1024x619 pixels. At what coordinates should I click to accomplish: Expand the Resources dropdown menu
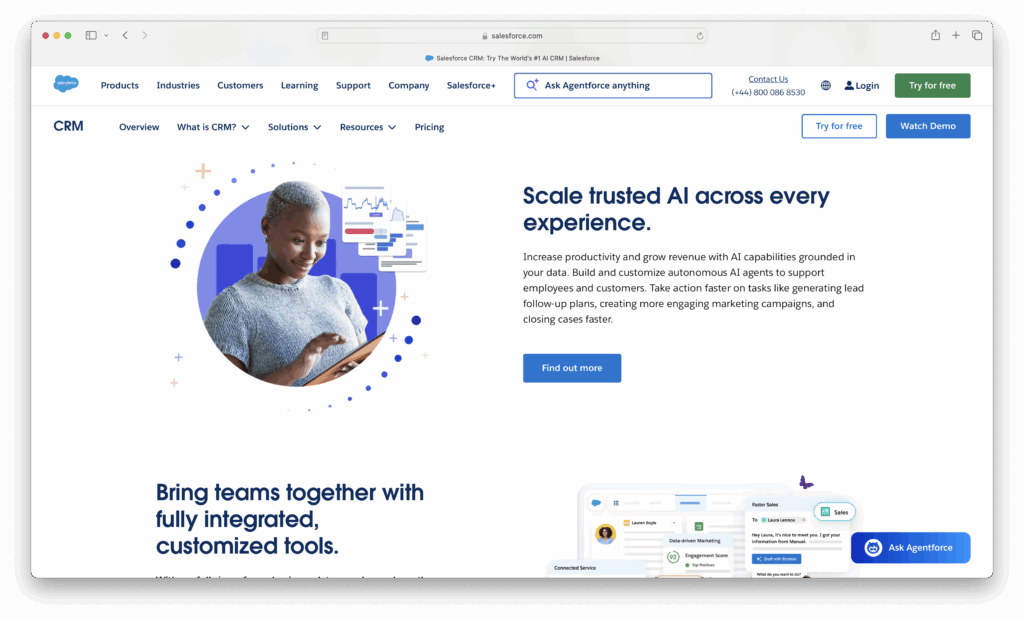coord(368,127)
